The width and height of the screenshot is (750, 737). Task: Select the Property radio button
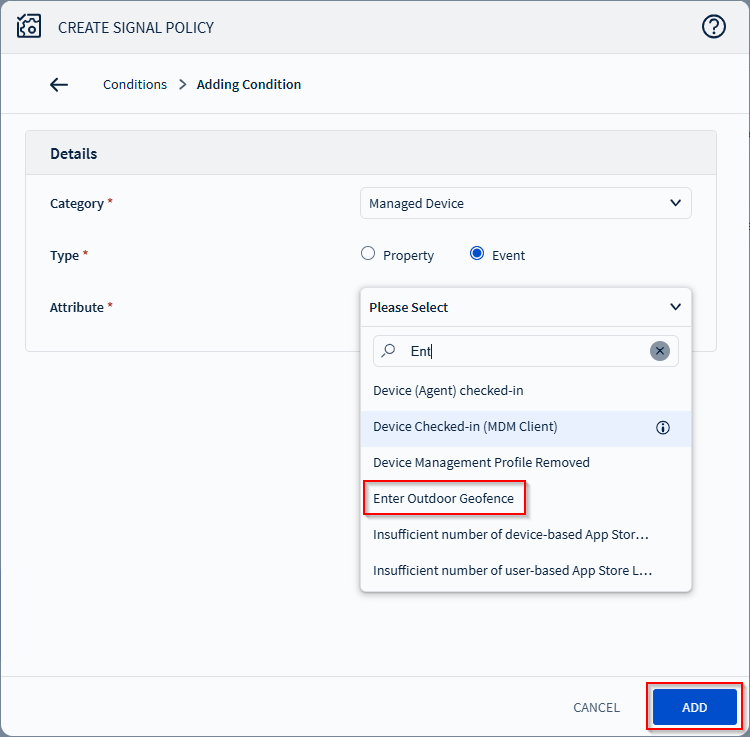368,254
